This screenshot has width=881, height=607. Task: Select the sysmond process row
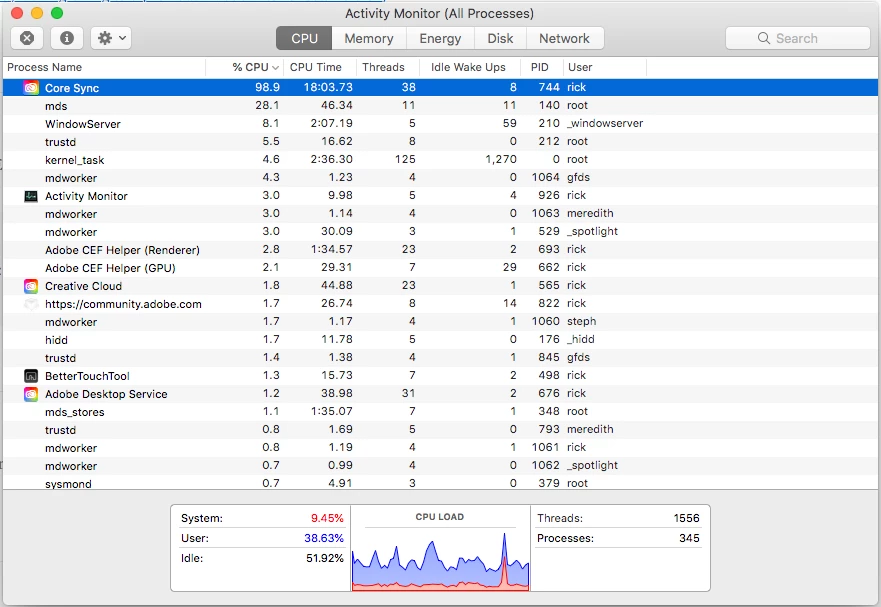[x=440, y=482]
